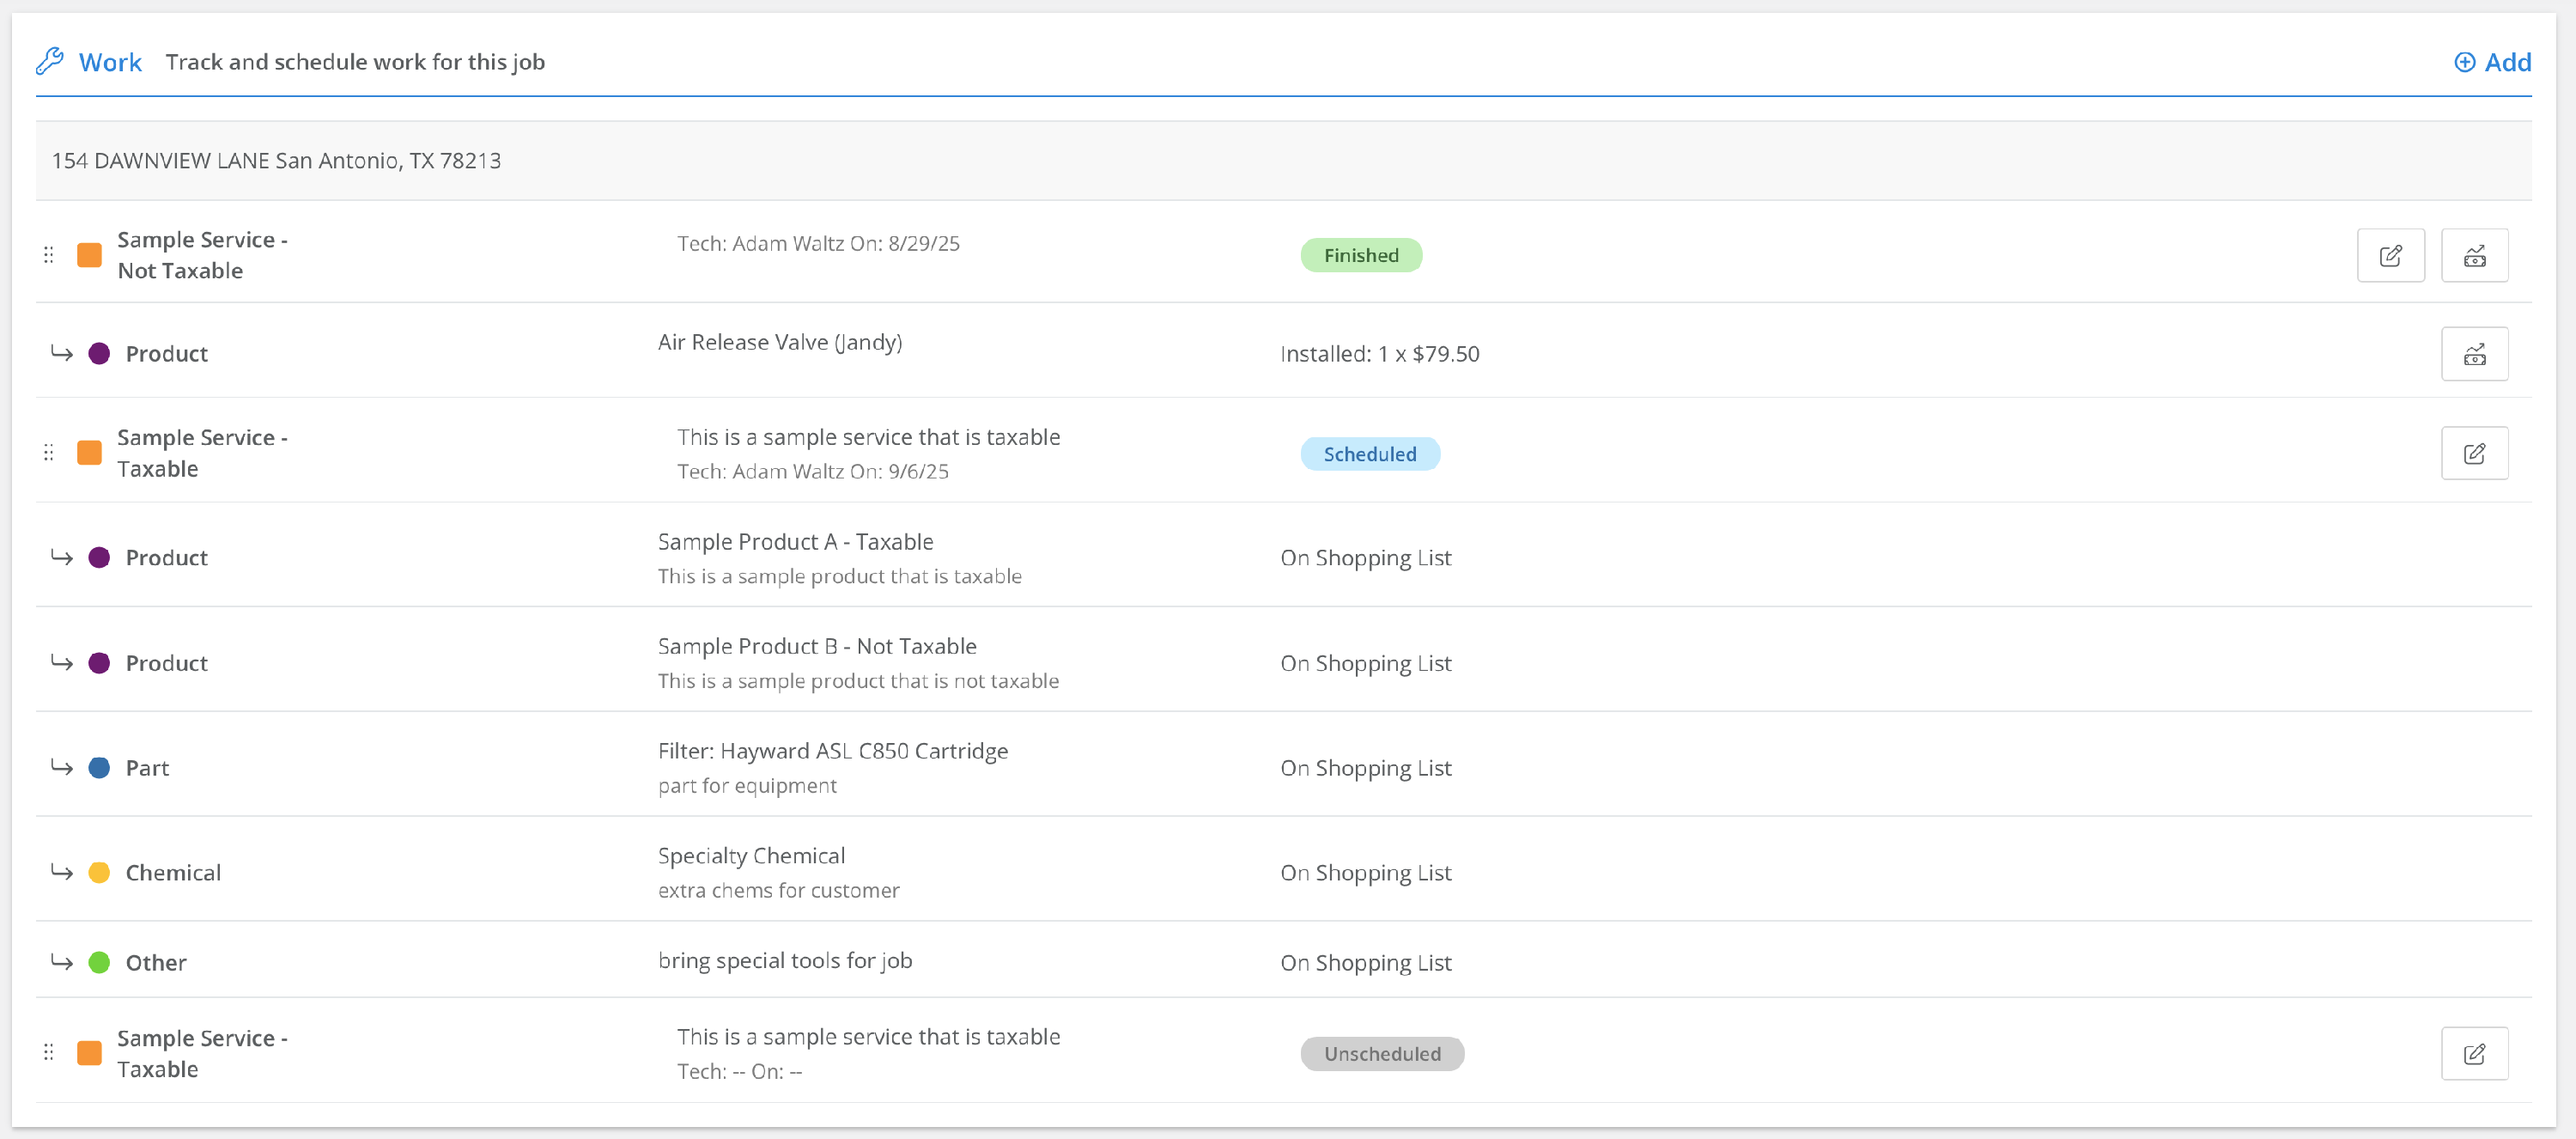The image size is (2576, 1139).
Task: Grab drag handle of unscheduled Taxable service
Action: tap(48, 1052)
